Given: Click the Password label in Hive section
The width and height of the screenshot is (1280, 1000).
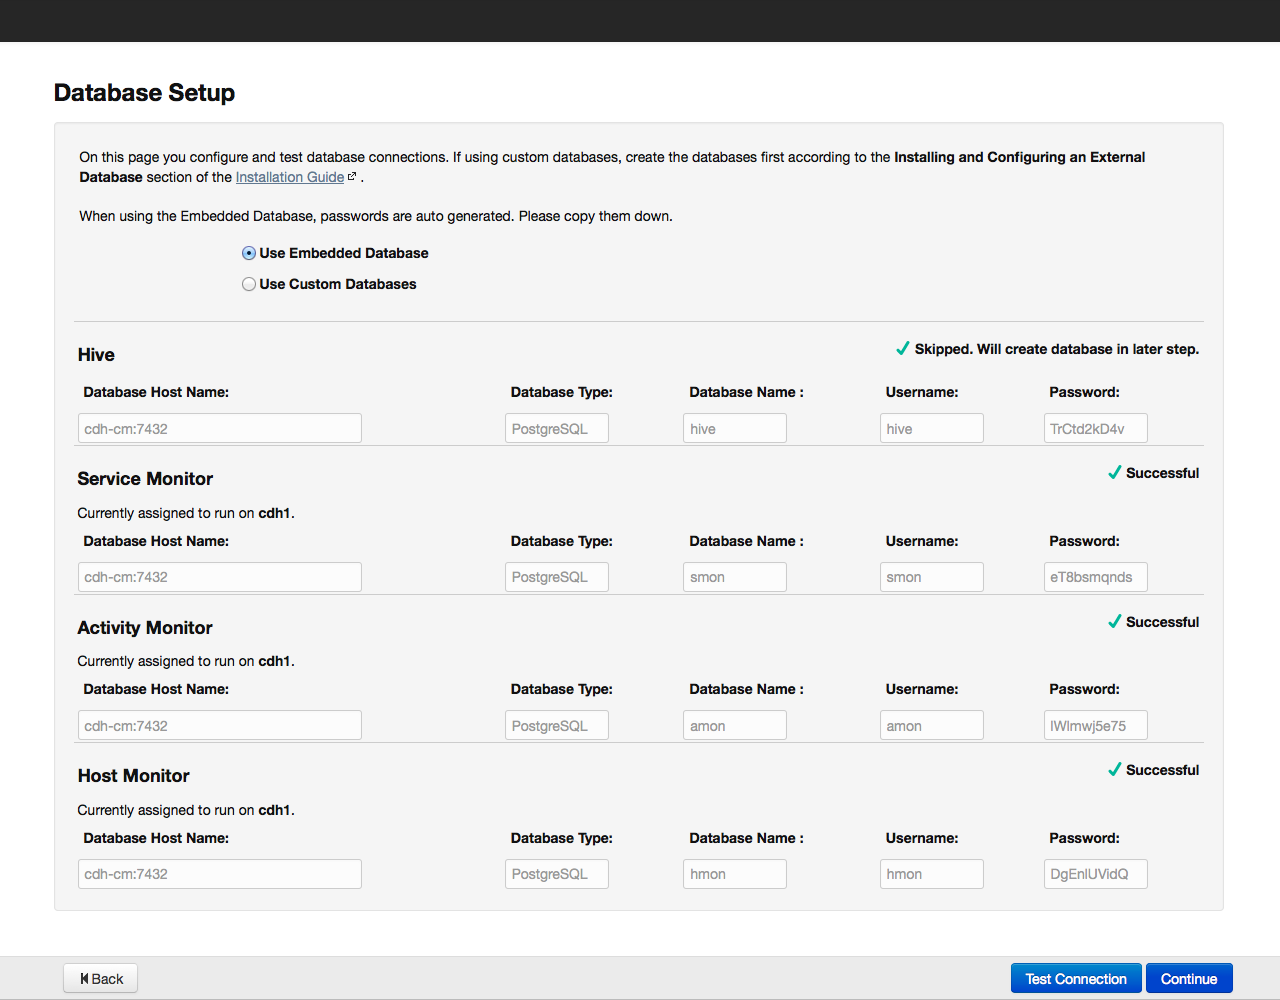Looking at the screenshot, I should [1084, 392].
